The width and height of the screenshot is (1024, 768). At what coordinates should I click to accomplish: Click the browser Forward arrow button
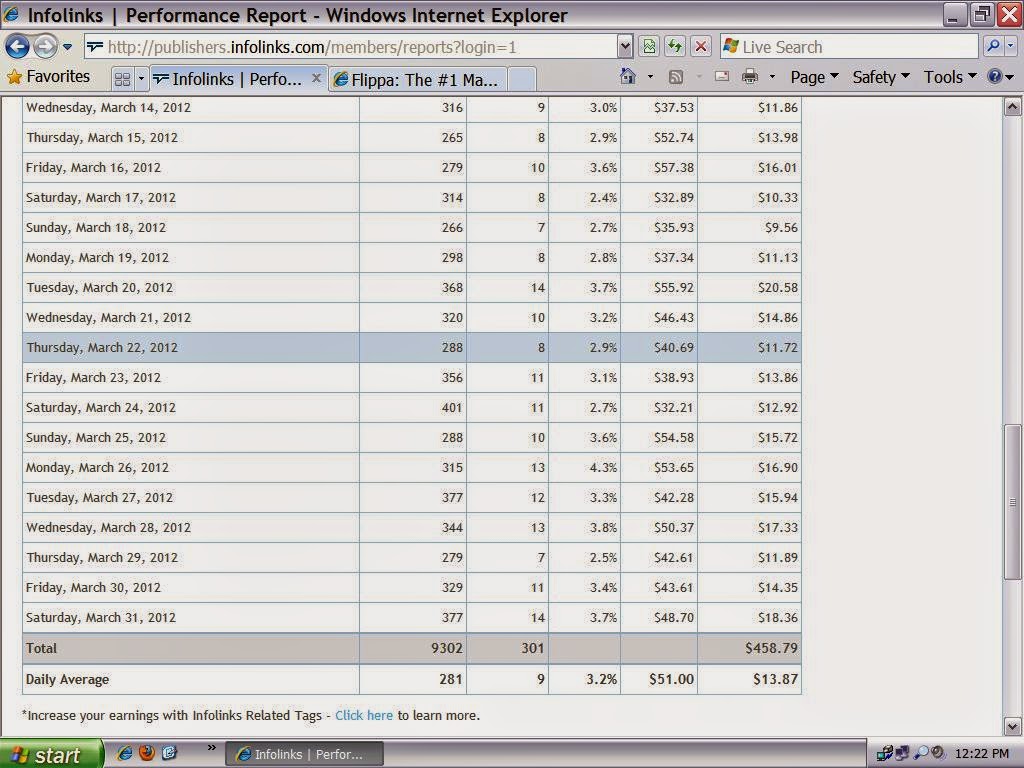click(x=45, y=46)
